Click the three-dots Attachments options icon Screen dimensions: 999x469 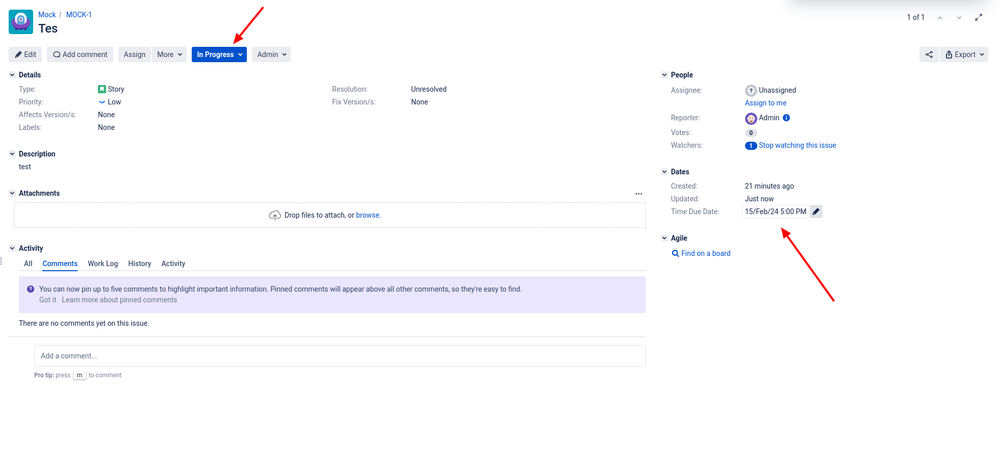pyautogui.click(x=638, y=194)
